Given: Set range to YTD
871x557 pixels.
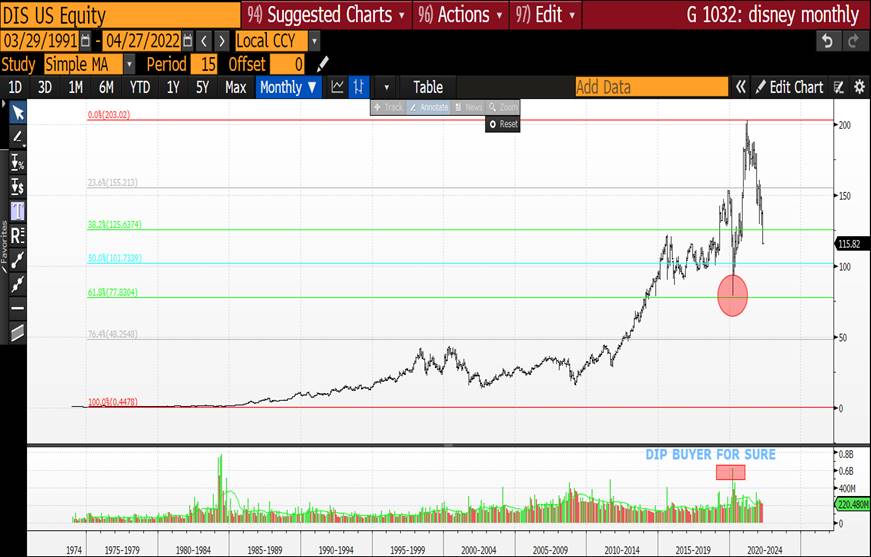Looking at the screenshot, I should coord(139,87).
